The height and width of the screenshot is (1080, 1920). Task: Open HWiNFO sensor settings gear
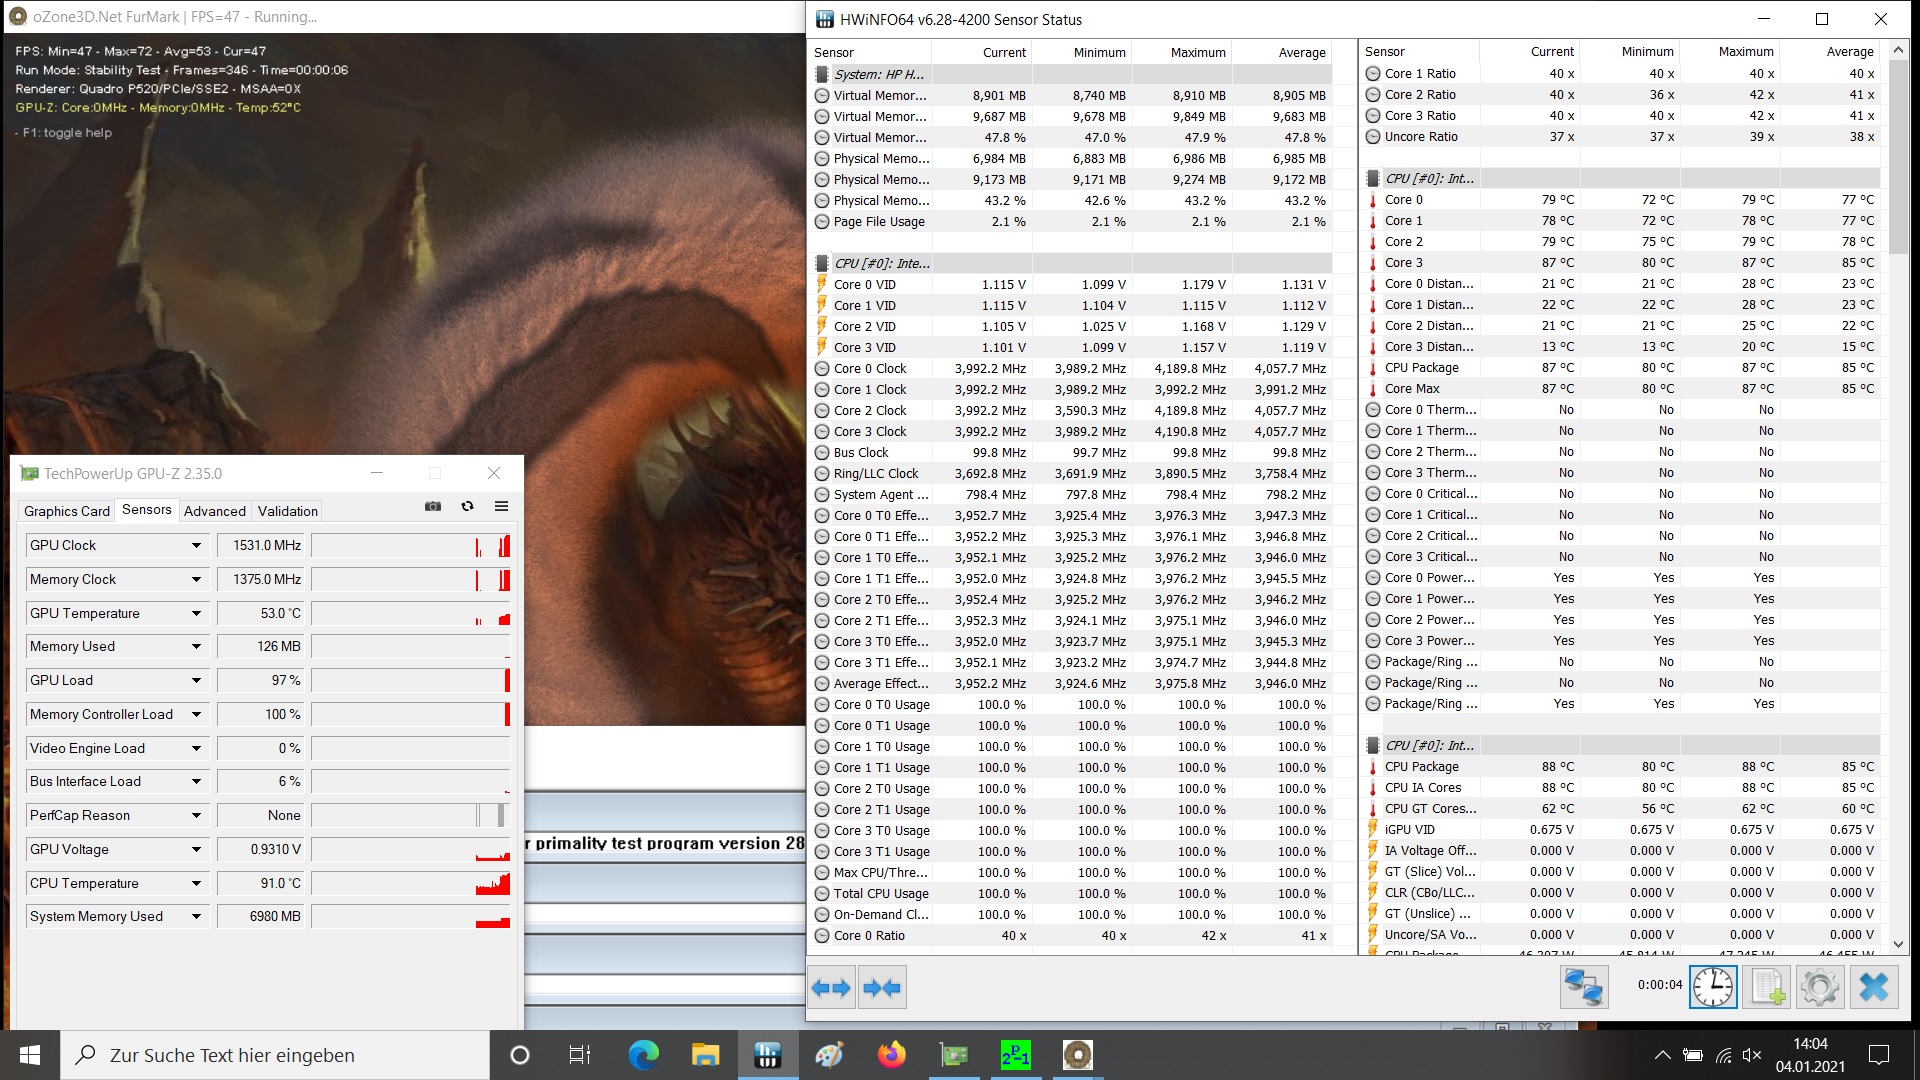tap(1819, 987)
